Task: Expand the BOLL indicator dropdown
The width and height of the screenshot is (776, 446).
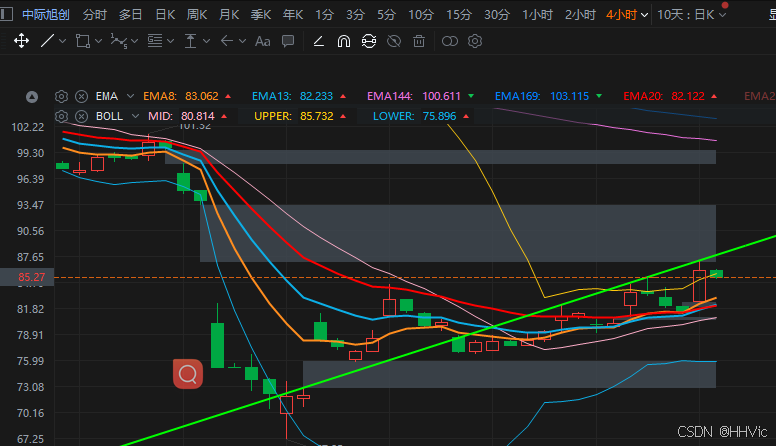Action: click(135, 116)
